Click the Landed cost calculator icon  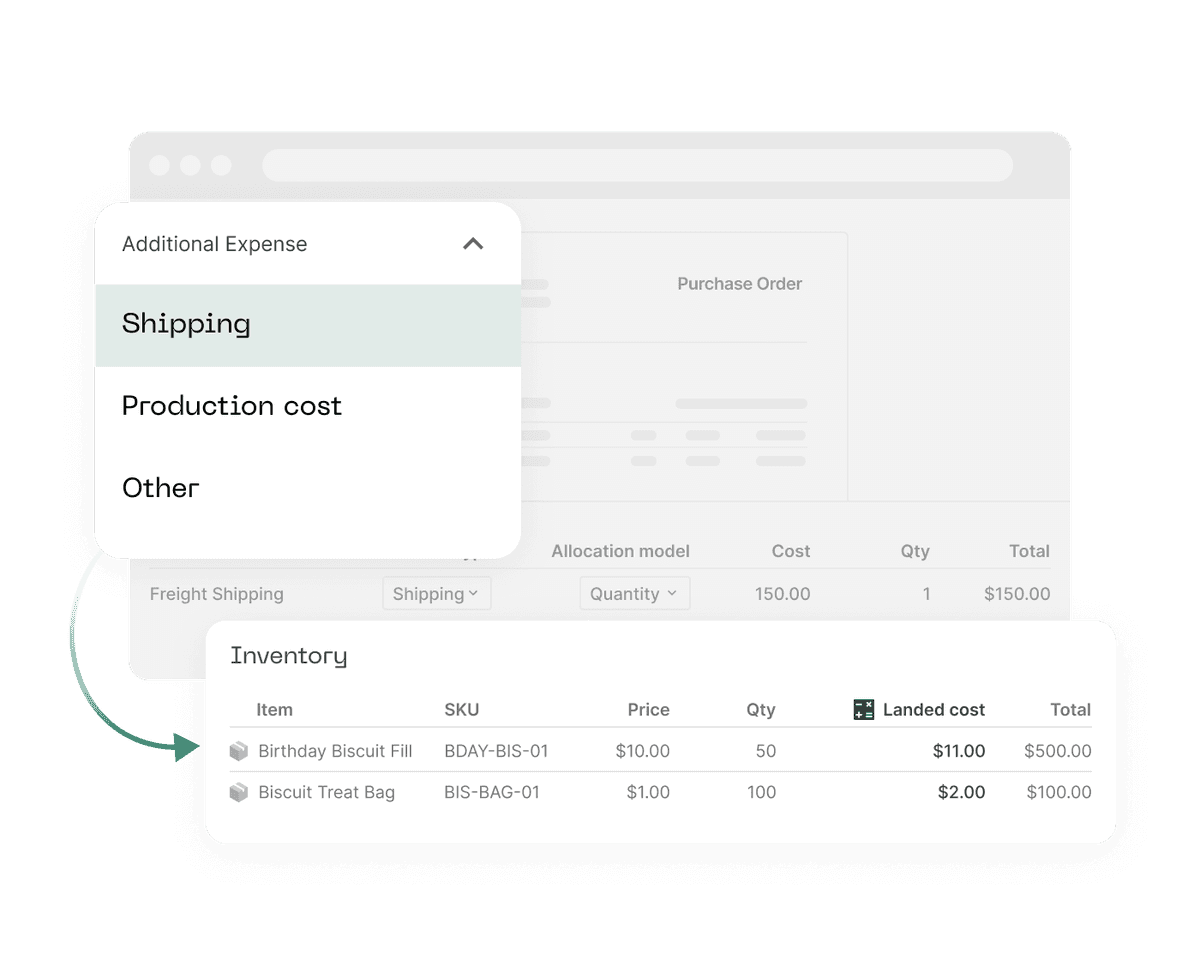(x=864, y=710)
